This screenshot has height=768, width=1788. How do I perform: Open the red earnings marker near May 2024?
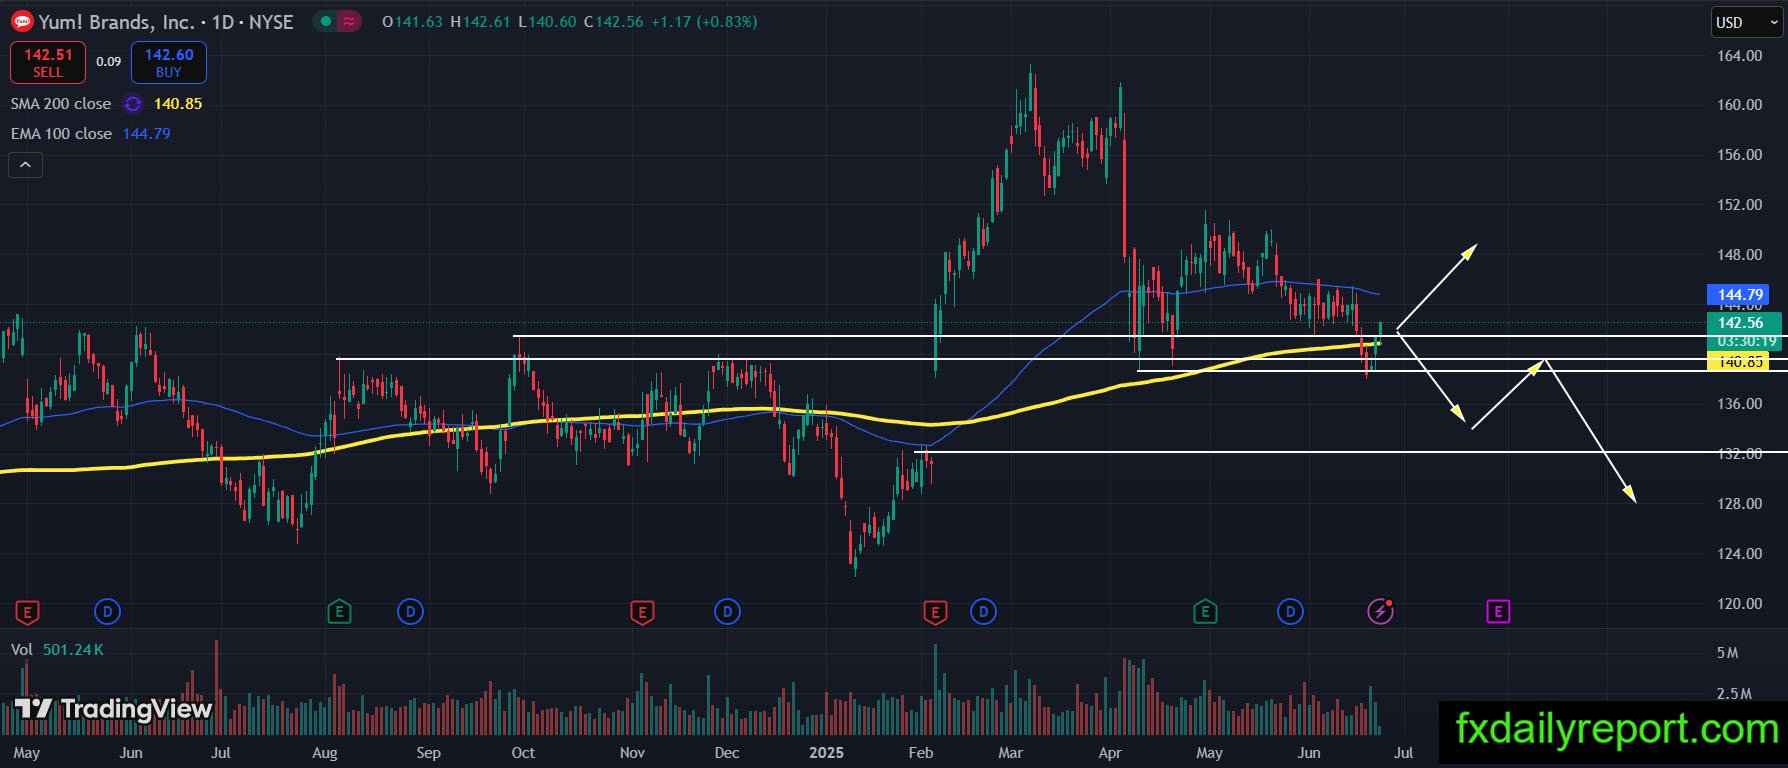click(27, 611)
